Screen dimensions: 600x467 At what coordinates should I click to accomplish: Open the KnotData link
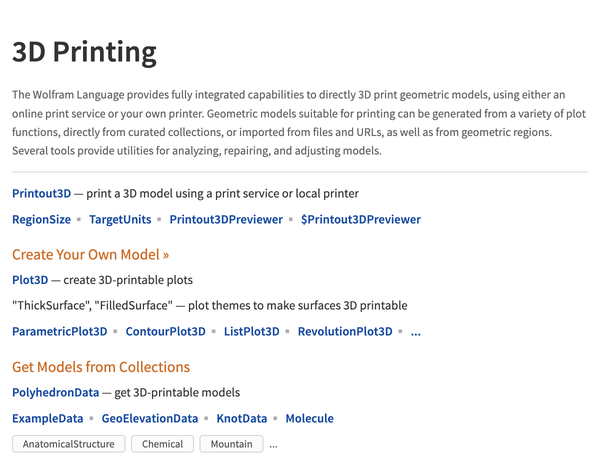242,418
